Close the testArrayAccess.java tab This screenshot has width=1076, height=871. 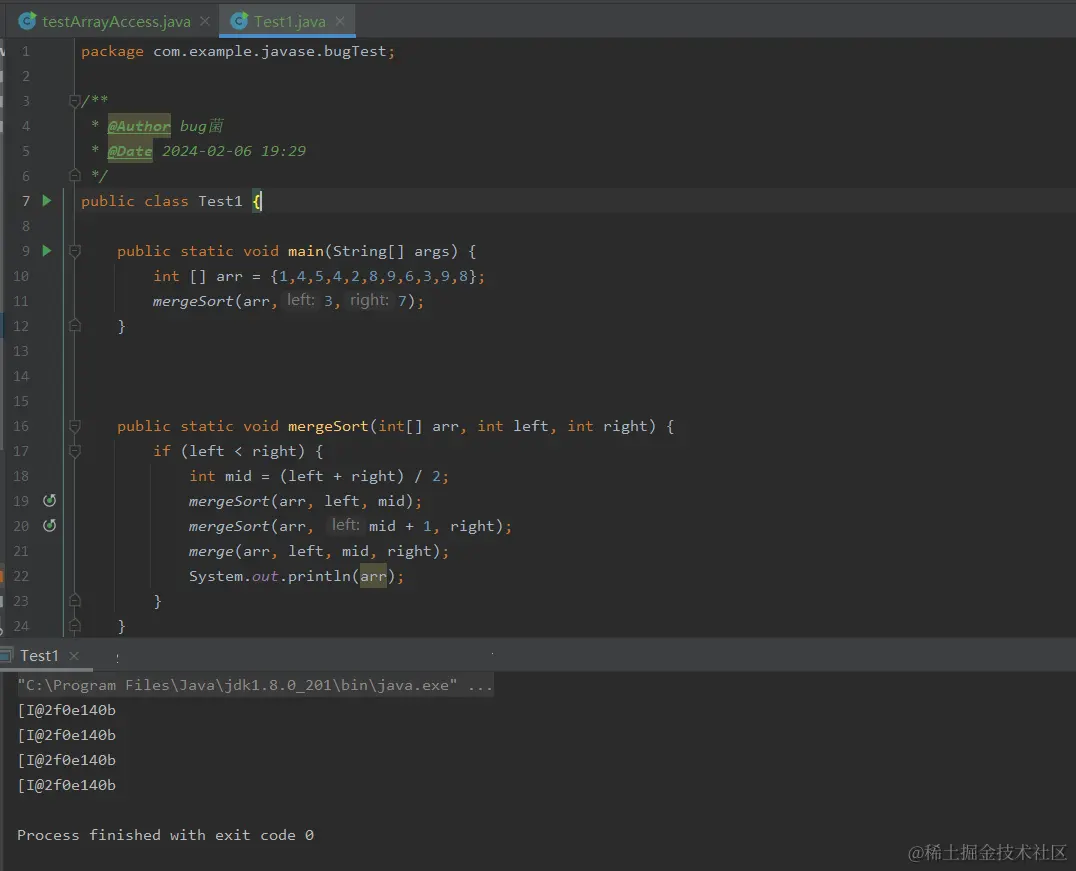tap(204, 21)
